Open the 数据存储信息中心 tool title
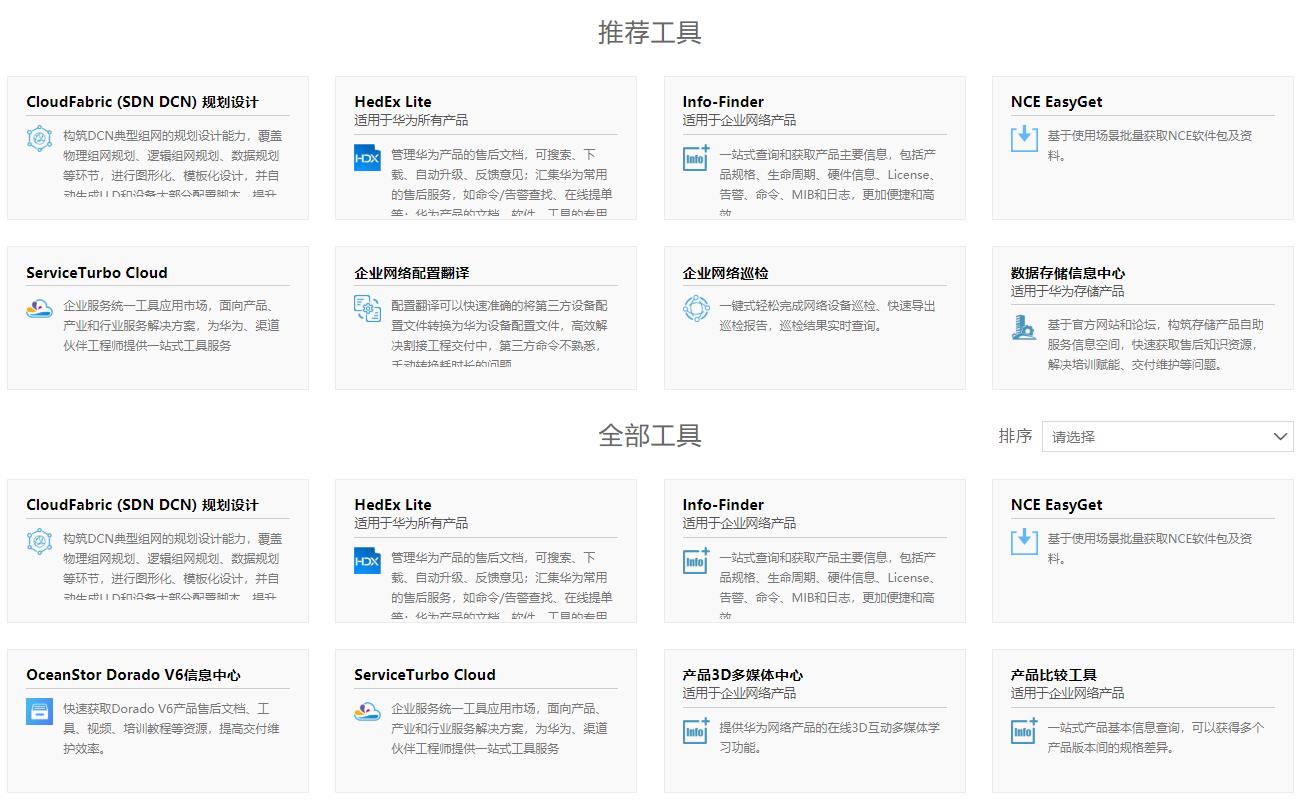The width and height of the screenshot is (1301, 803). (1068, 272)
